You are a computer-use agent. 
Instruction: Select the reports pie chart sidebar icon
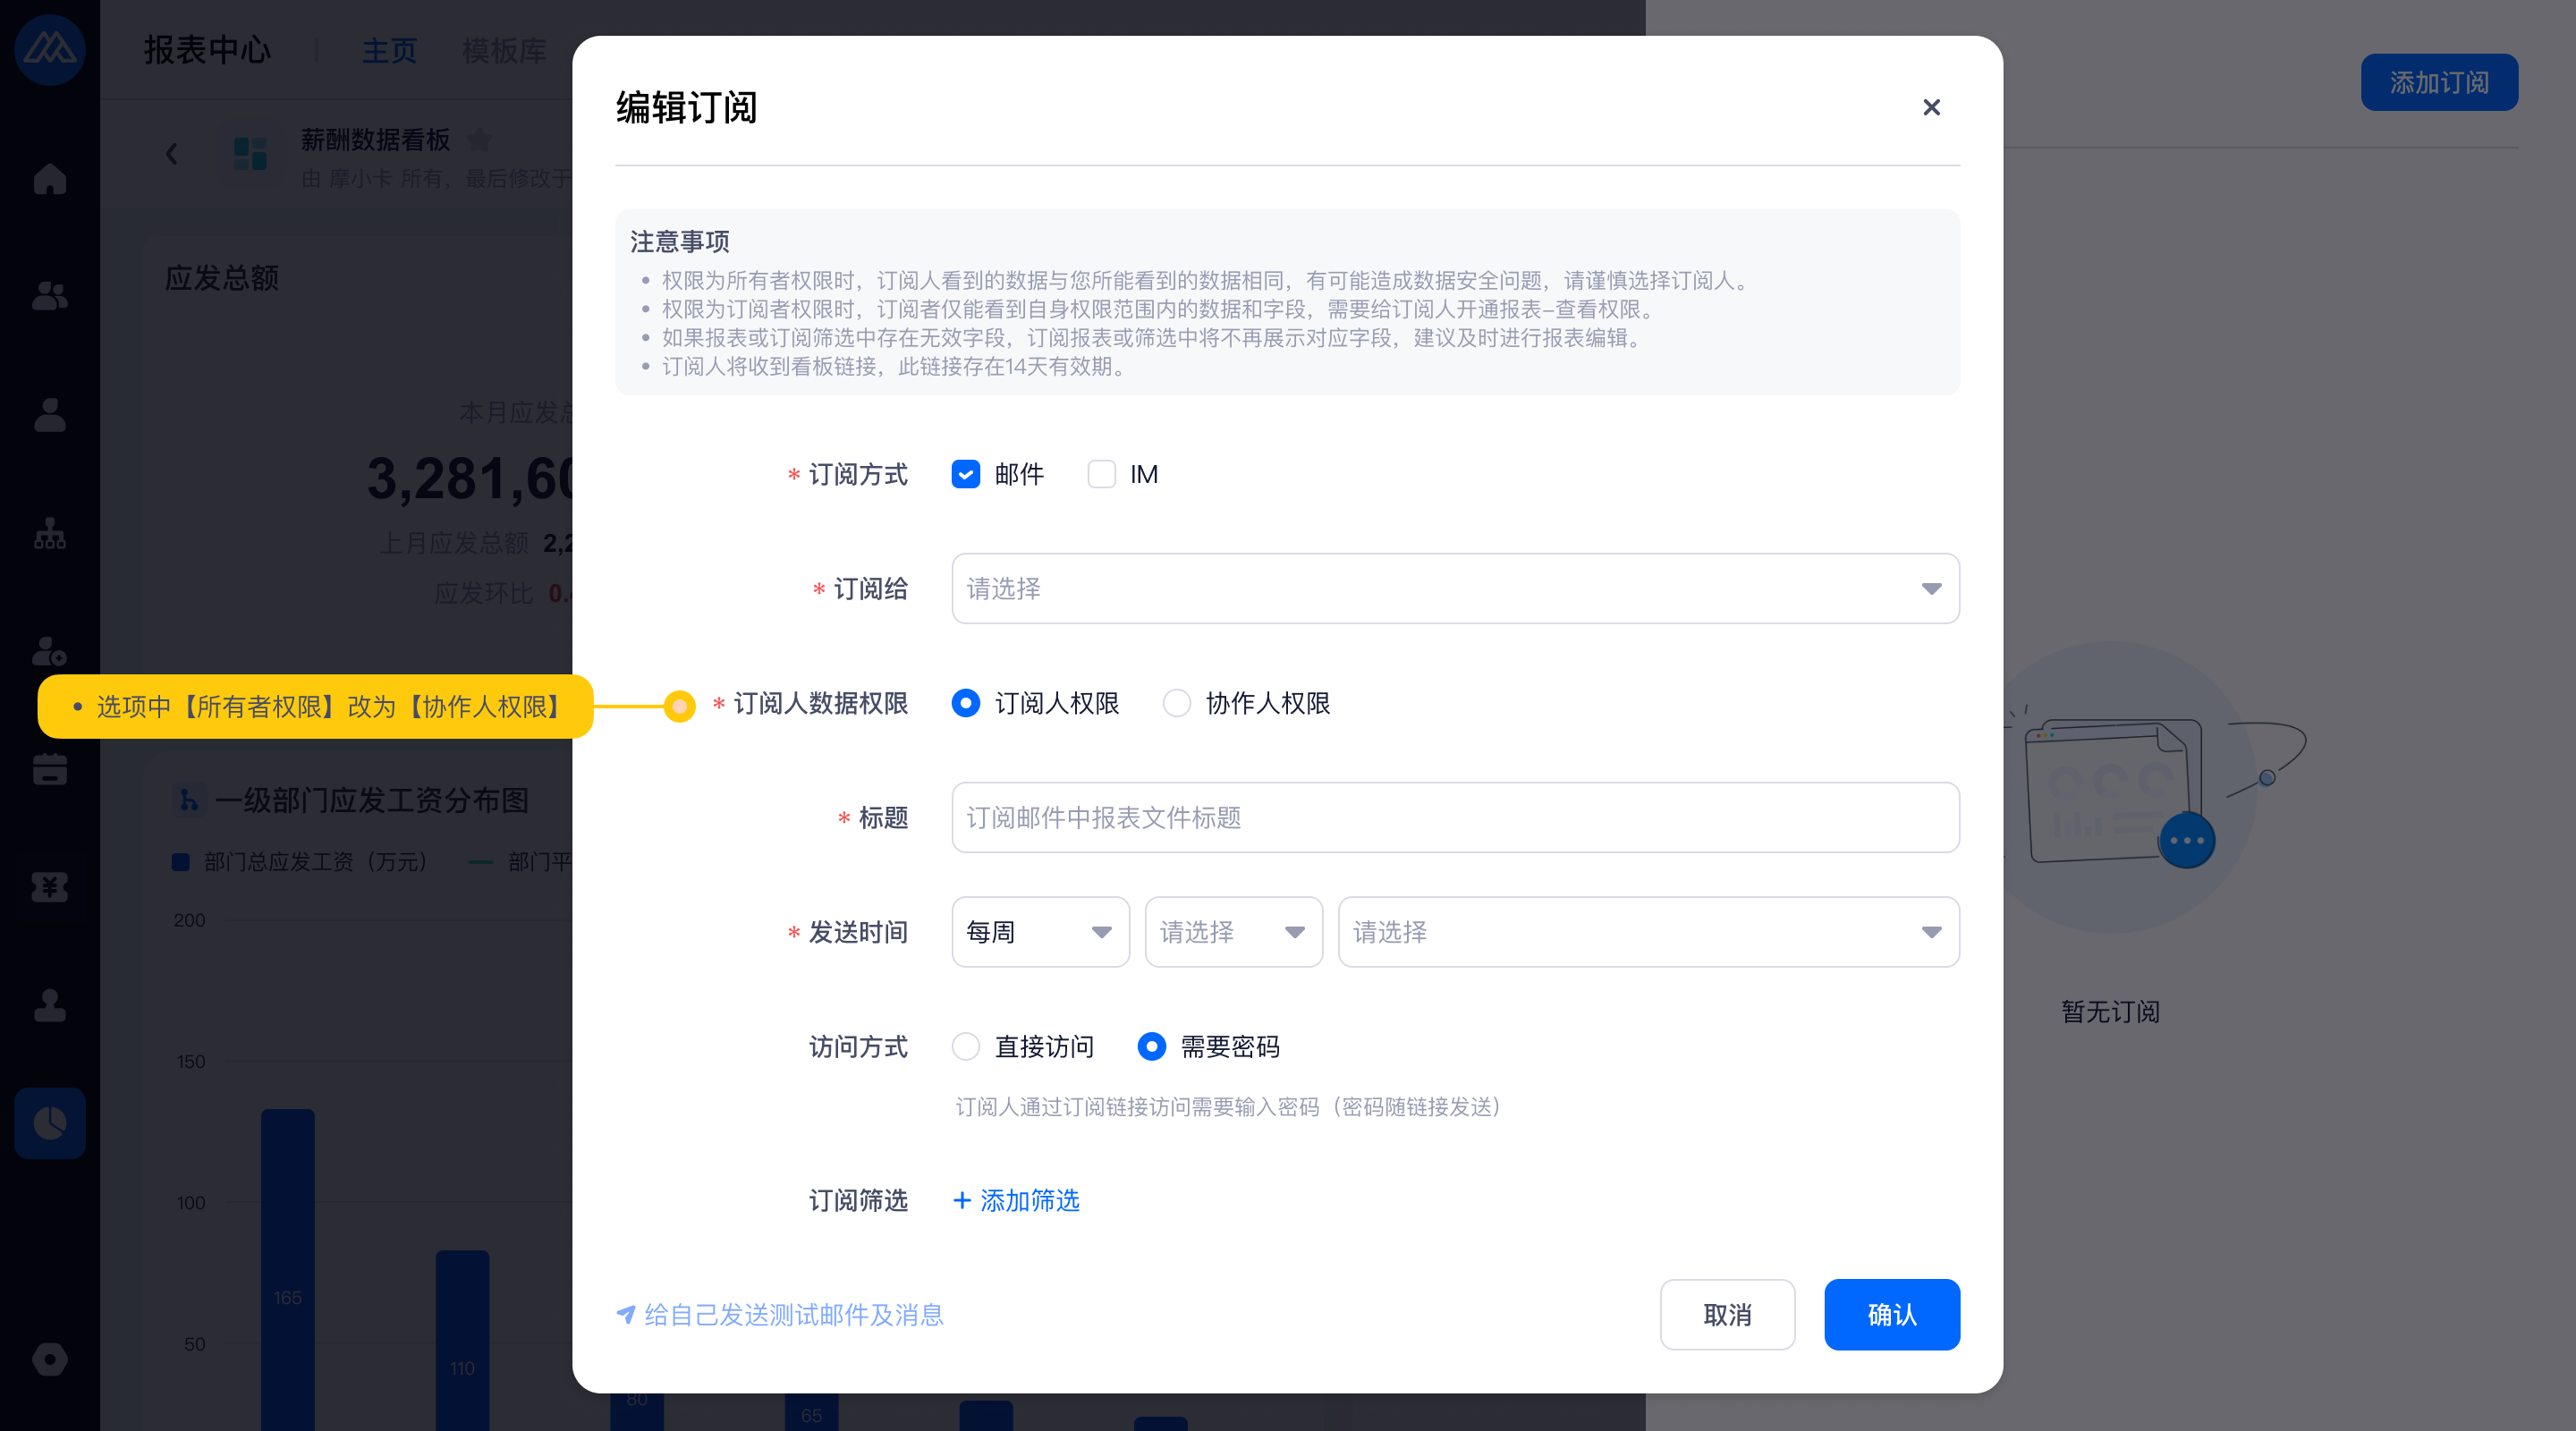pyautogui.click(x=49, y=1123)
